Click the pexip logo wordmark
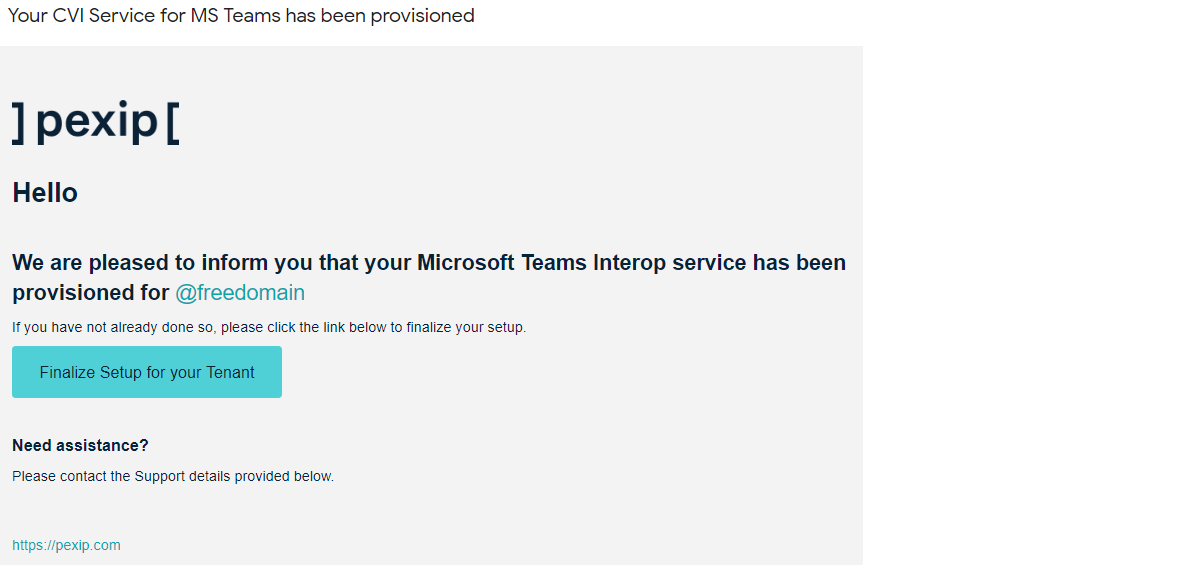 pos(97,121)
